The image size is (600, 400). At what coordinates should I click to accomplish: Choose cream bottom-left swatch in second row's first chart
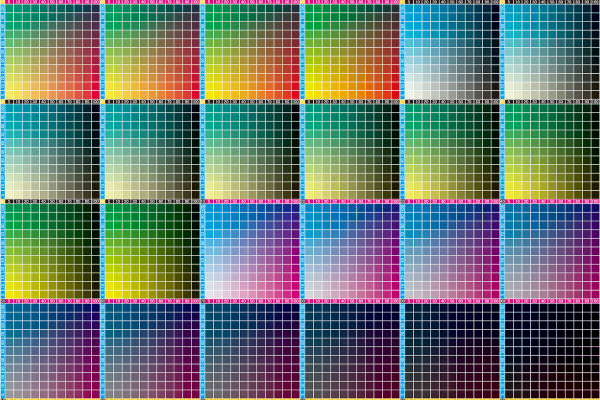(x=13, y=194)
